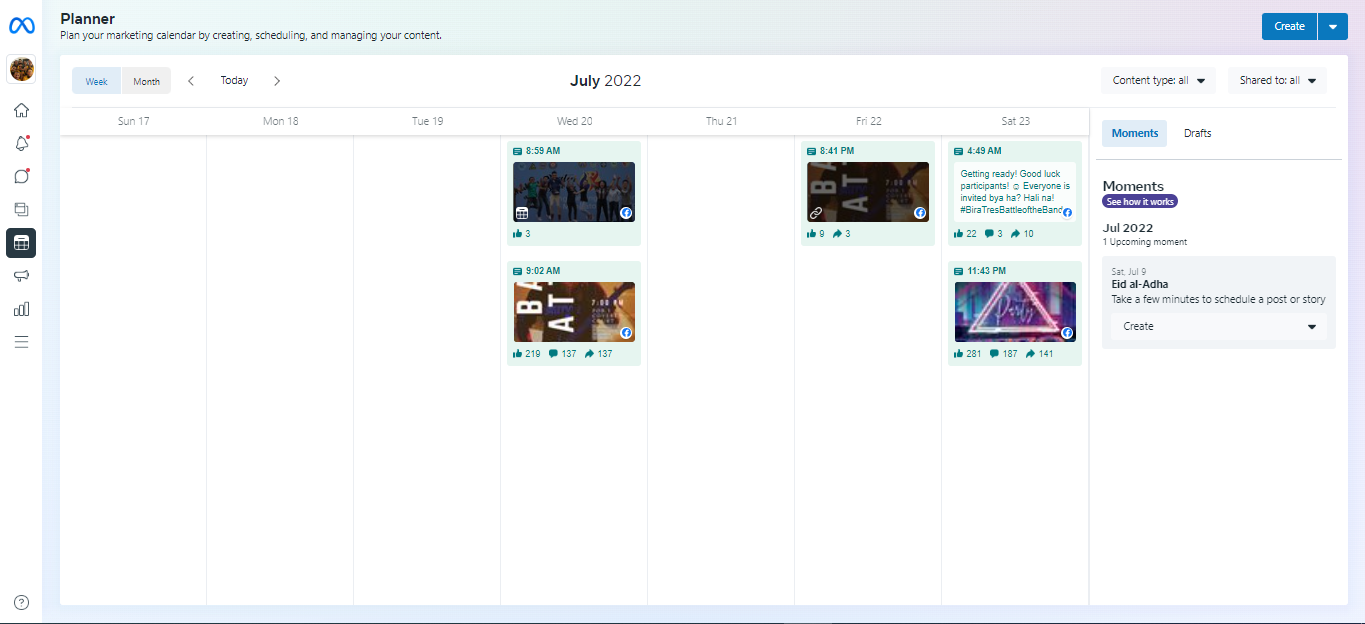Open the 11:43 PM Party post thumbnail
This screenshot has width=1365, height=624.
1015,312
